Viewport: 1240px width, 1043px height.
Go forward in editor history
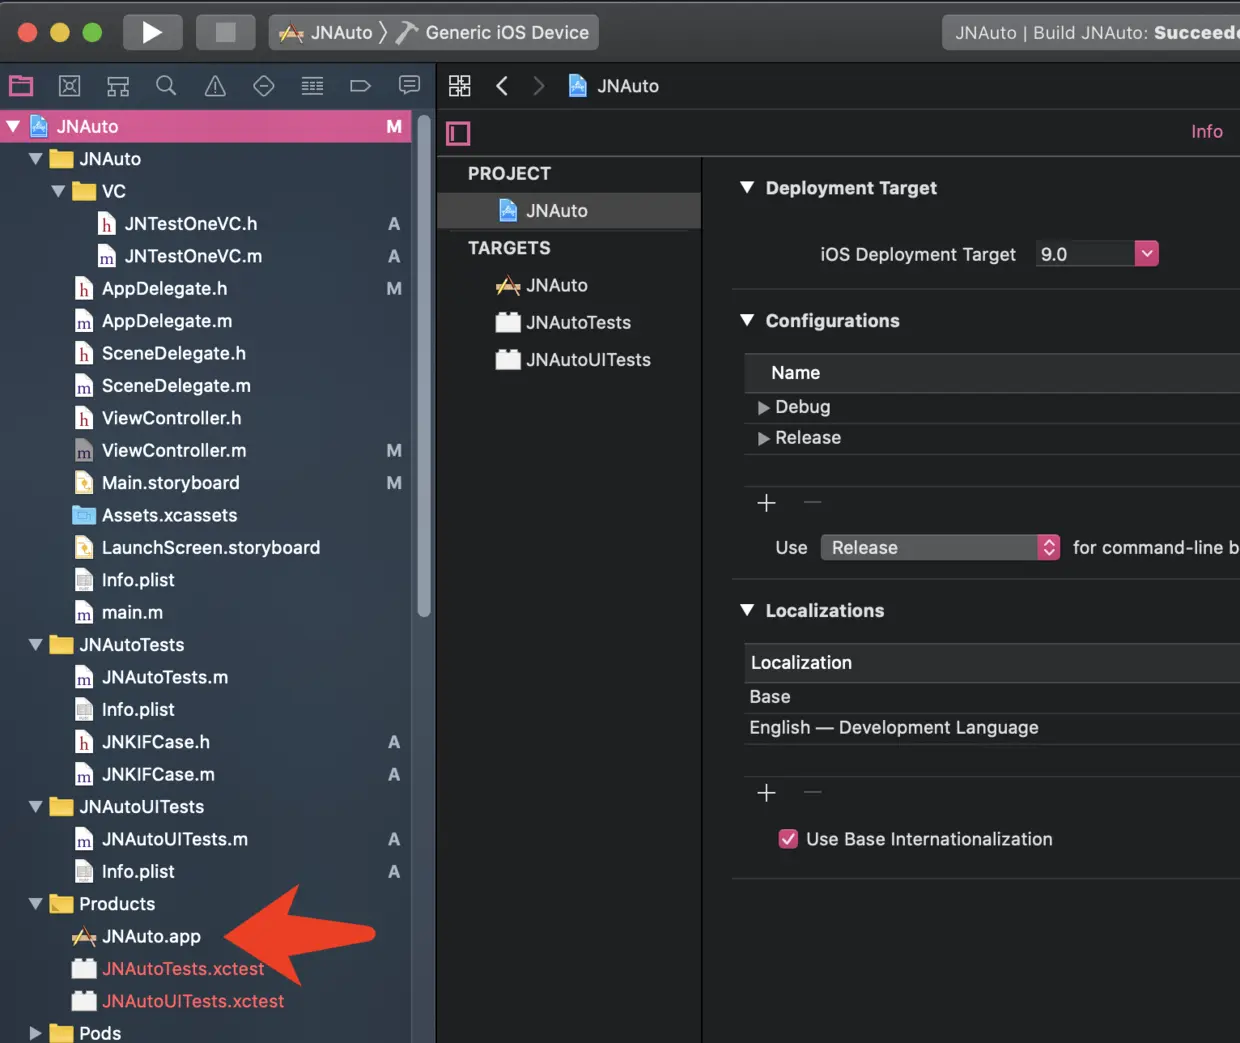539,86
